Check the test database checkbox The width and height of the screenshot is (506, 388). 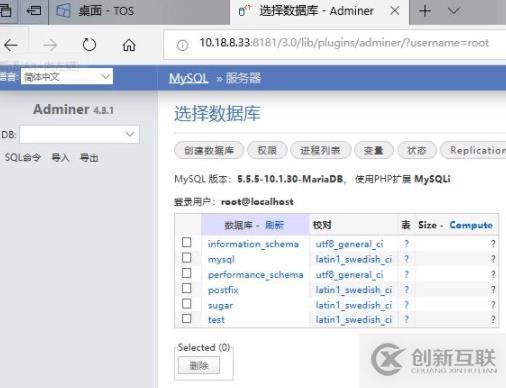point(187,318)
